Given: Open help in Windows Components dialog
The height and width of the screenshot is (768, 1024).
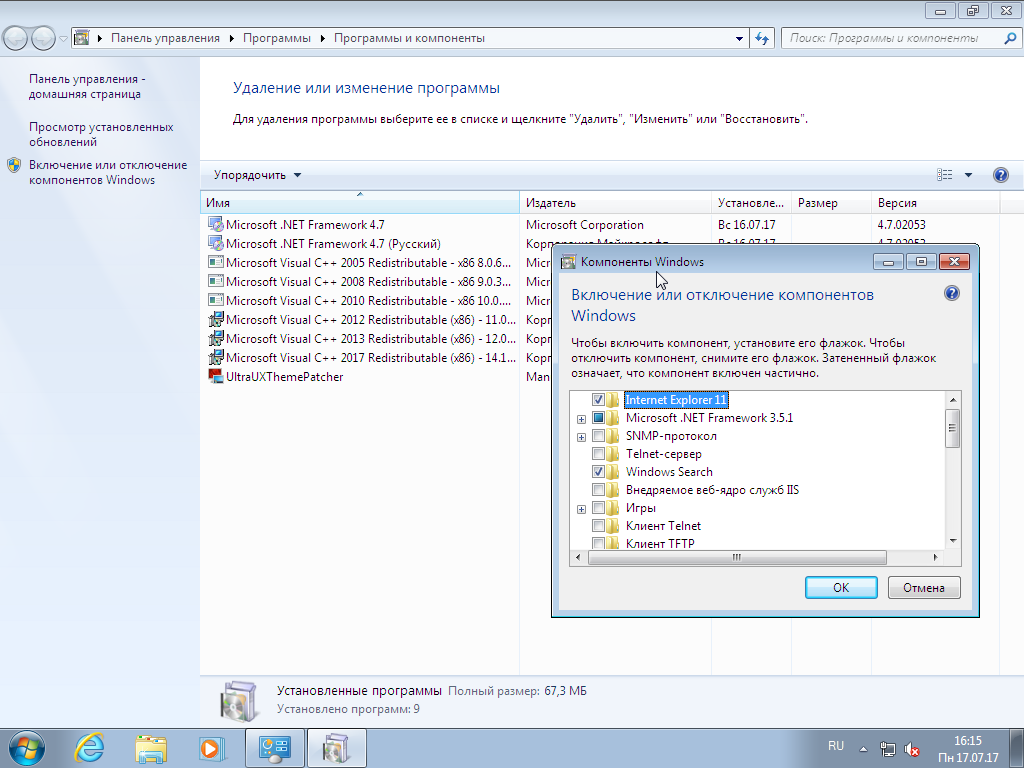Looking at the screenshot, I should tap(952, 293).
